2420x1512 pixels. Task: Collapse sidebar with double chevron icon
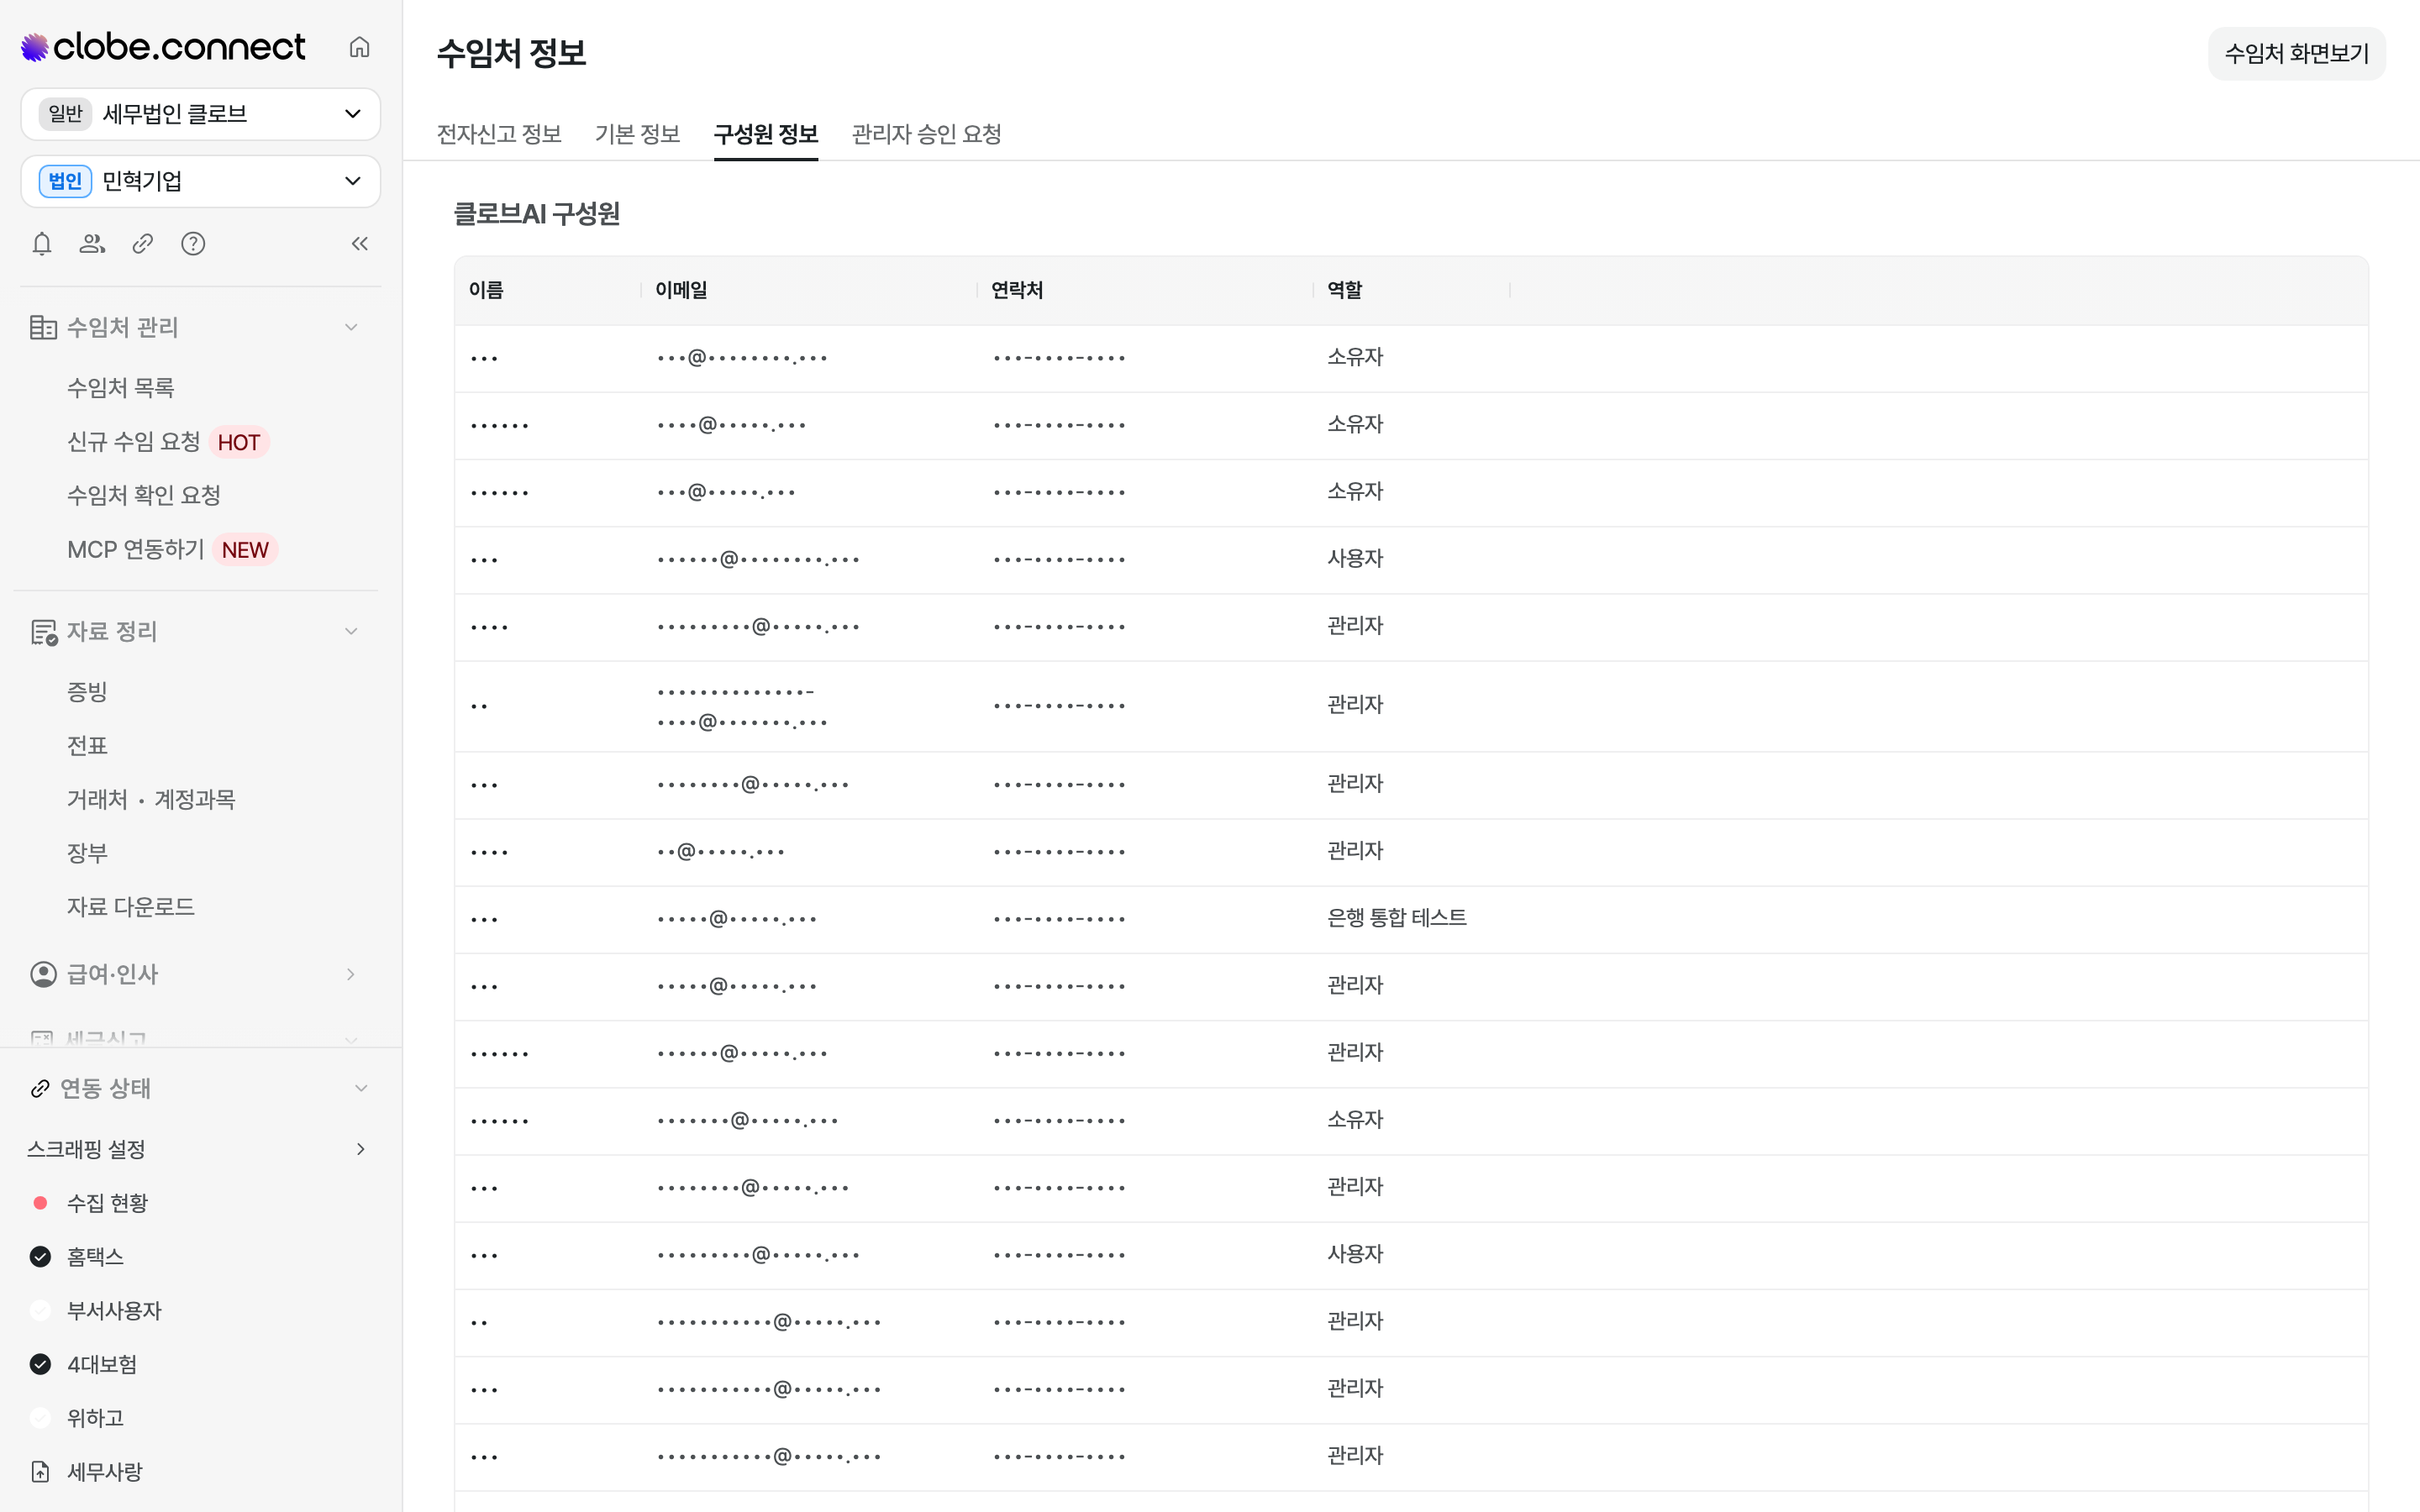point(360,243)
